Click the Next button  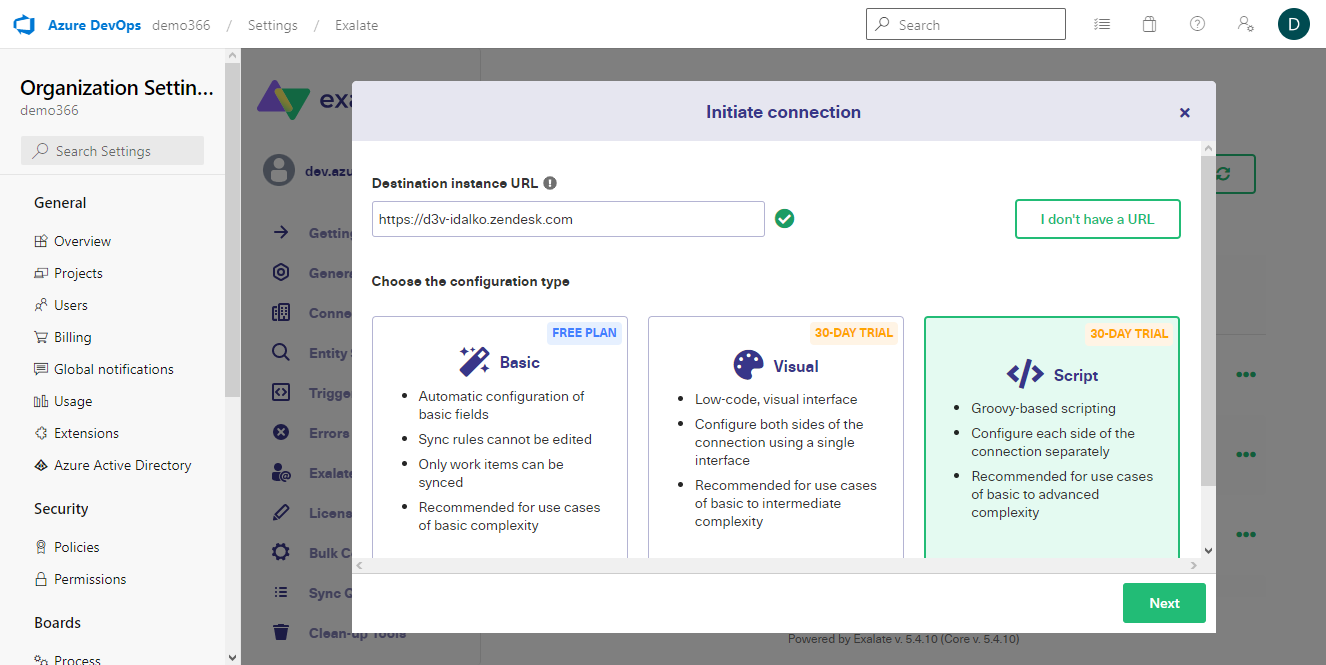1164,603
